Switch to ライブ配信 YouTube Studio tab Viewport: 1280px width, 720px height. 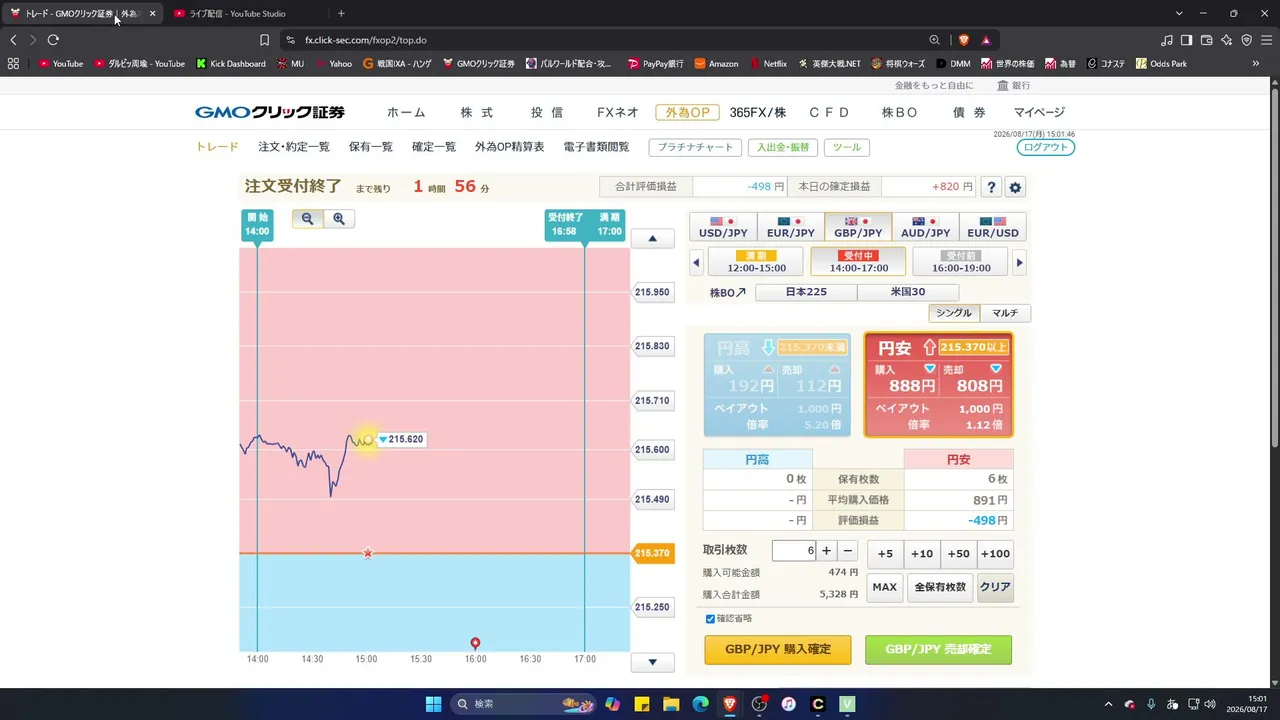(x=237, y=14)
